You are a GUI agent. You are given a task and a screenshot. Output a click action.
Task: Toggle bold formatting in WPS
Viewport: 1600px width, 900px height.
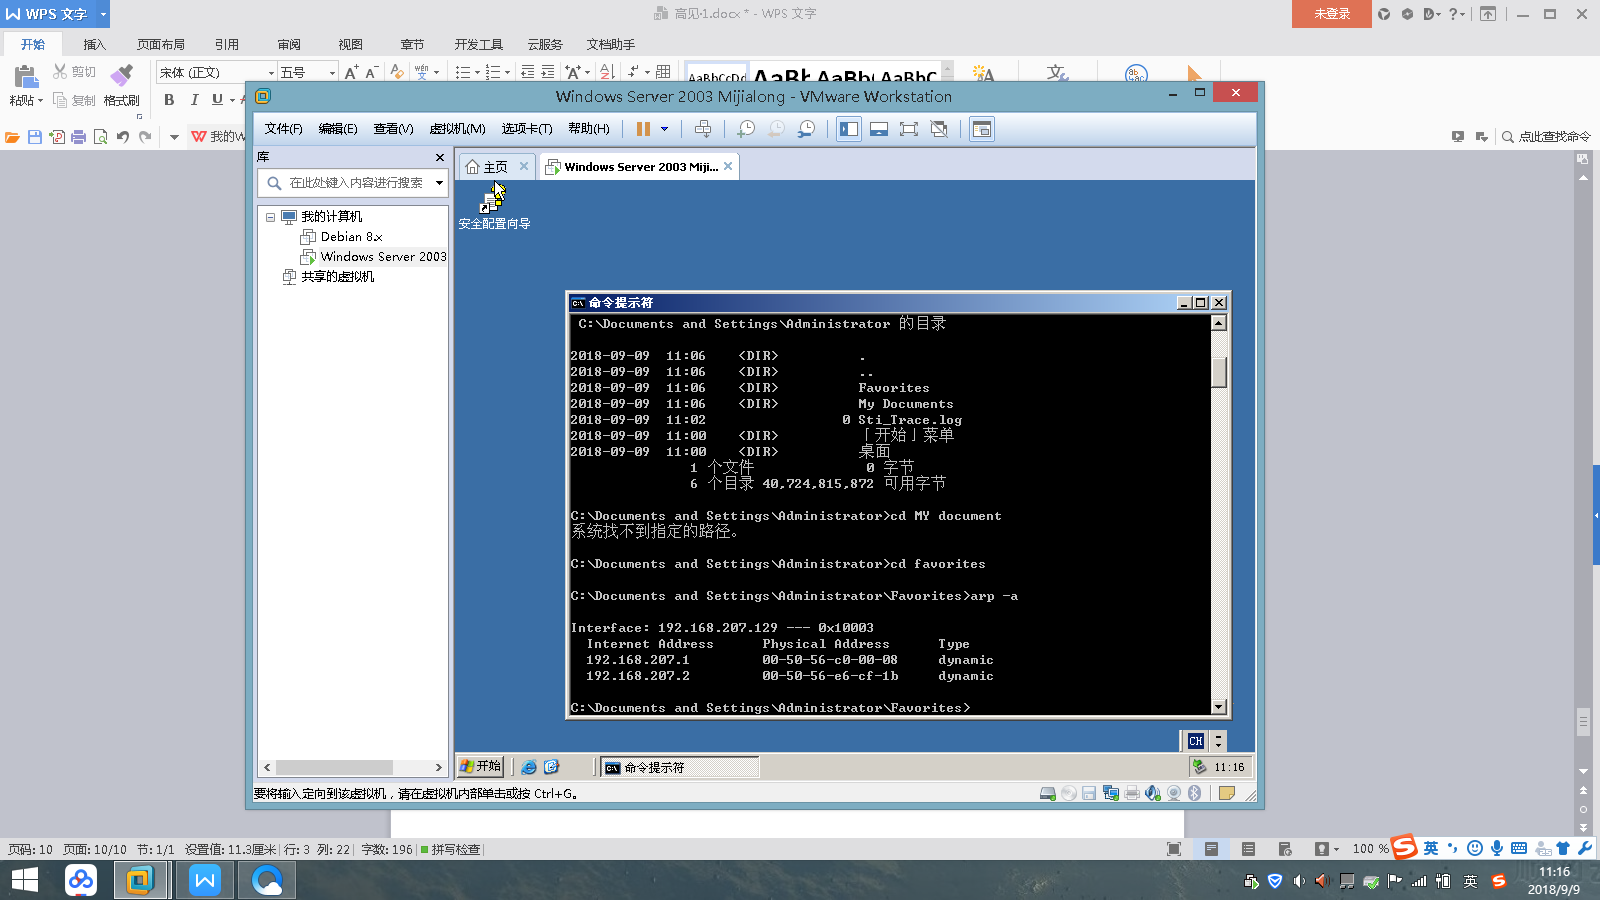(x=169, y=100)
